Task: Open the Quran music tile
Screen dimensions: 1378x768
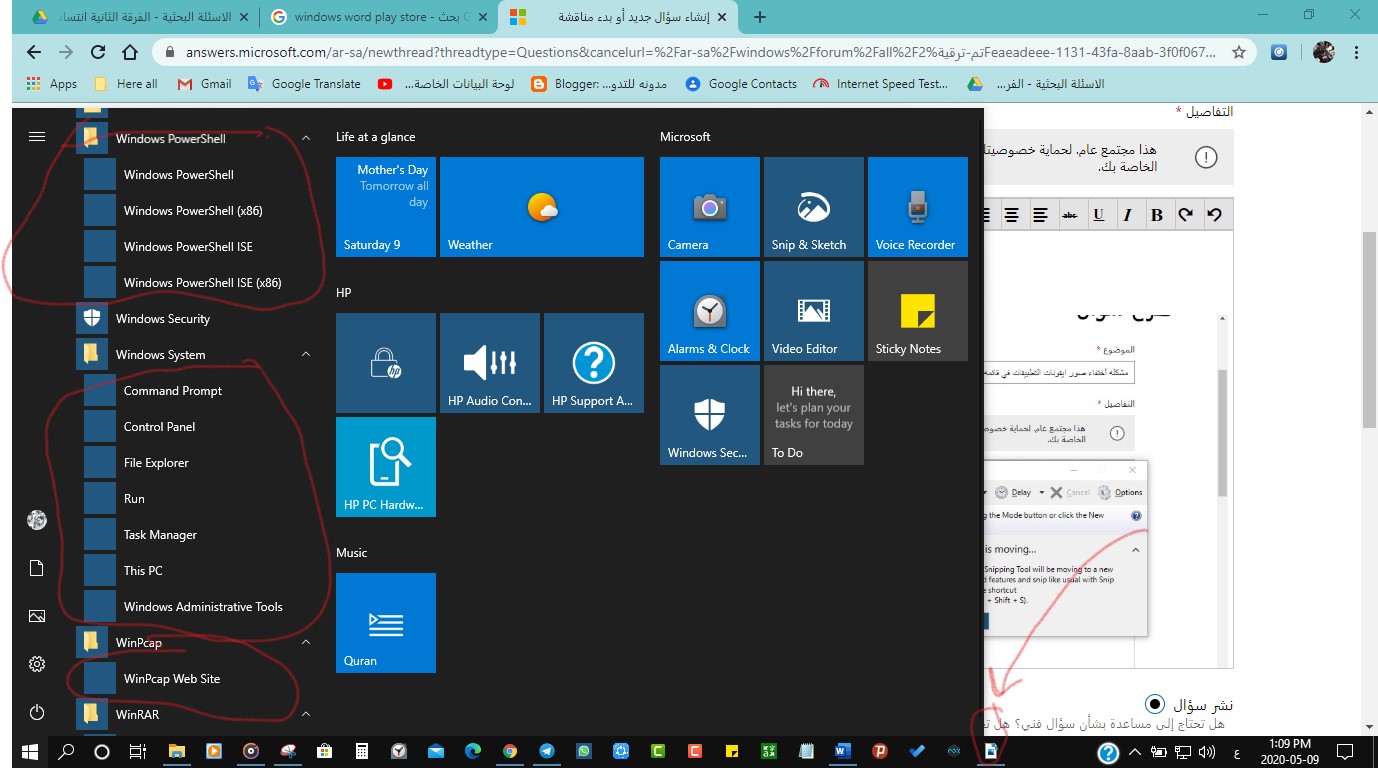Action: pos(385,623)
